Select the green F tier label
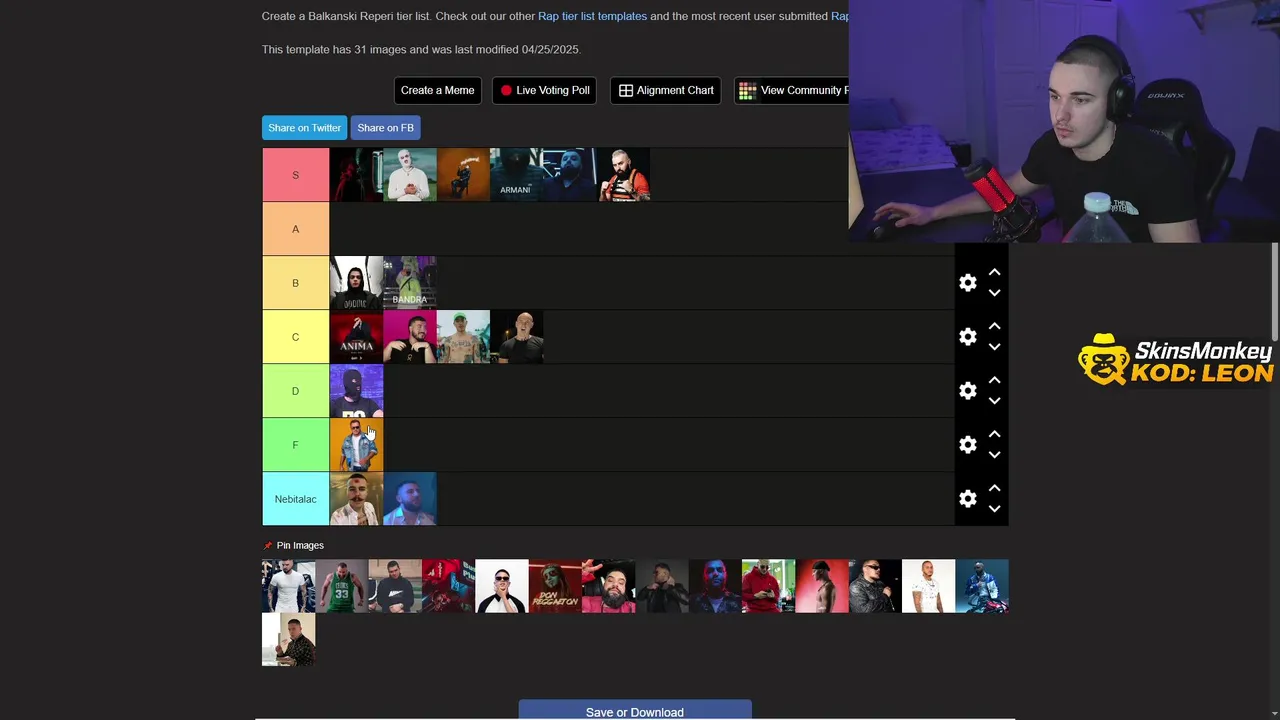Viewport: 1280px width, 720px height. (x=296, y=445)
